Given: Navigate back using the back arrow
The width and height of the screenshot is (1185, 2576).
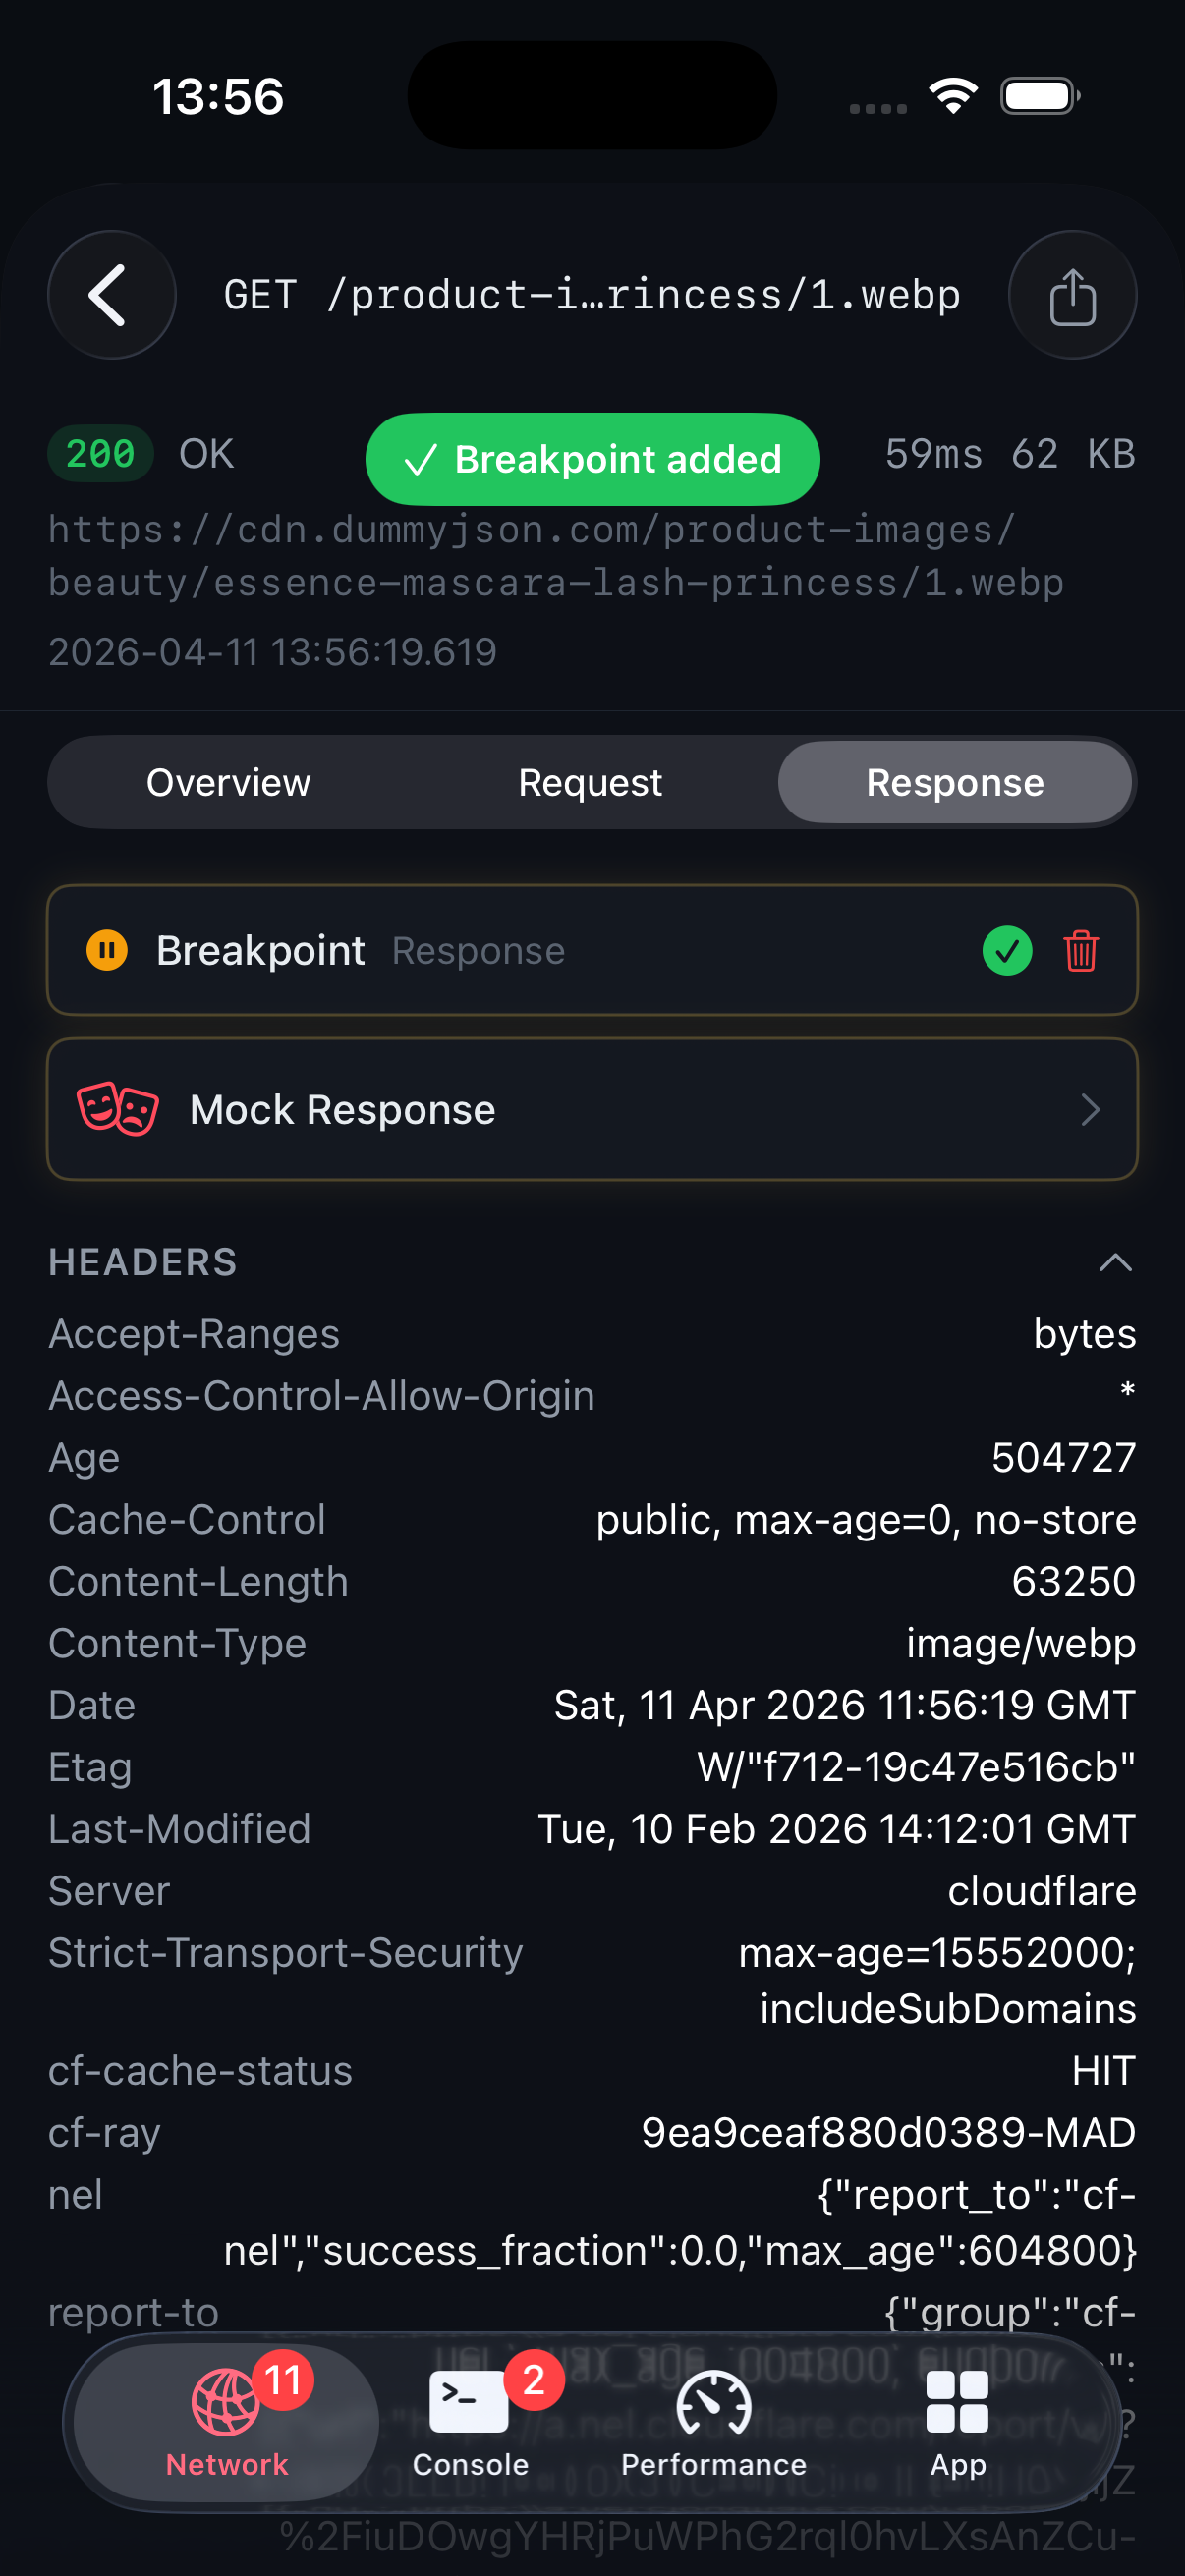Looking at the screenshot, I should [x=110, y=294].
